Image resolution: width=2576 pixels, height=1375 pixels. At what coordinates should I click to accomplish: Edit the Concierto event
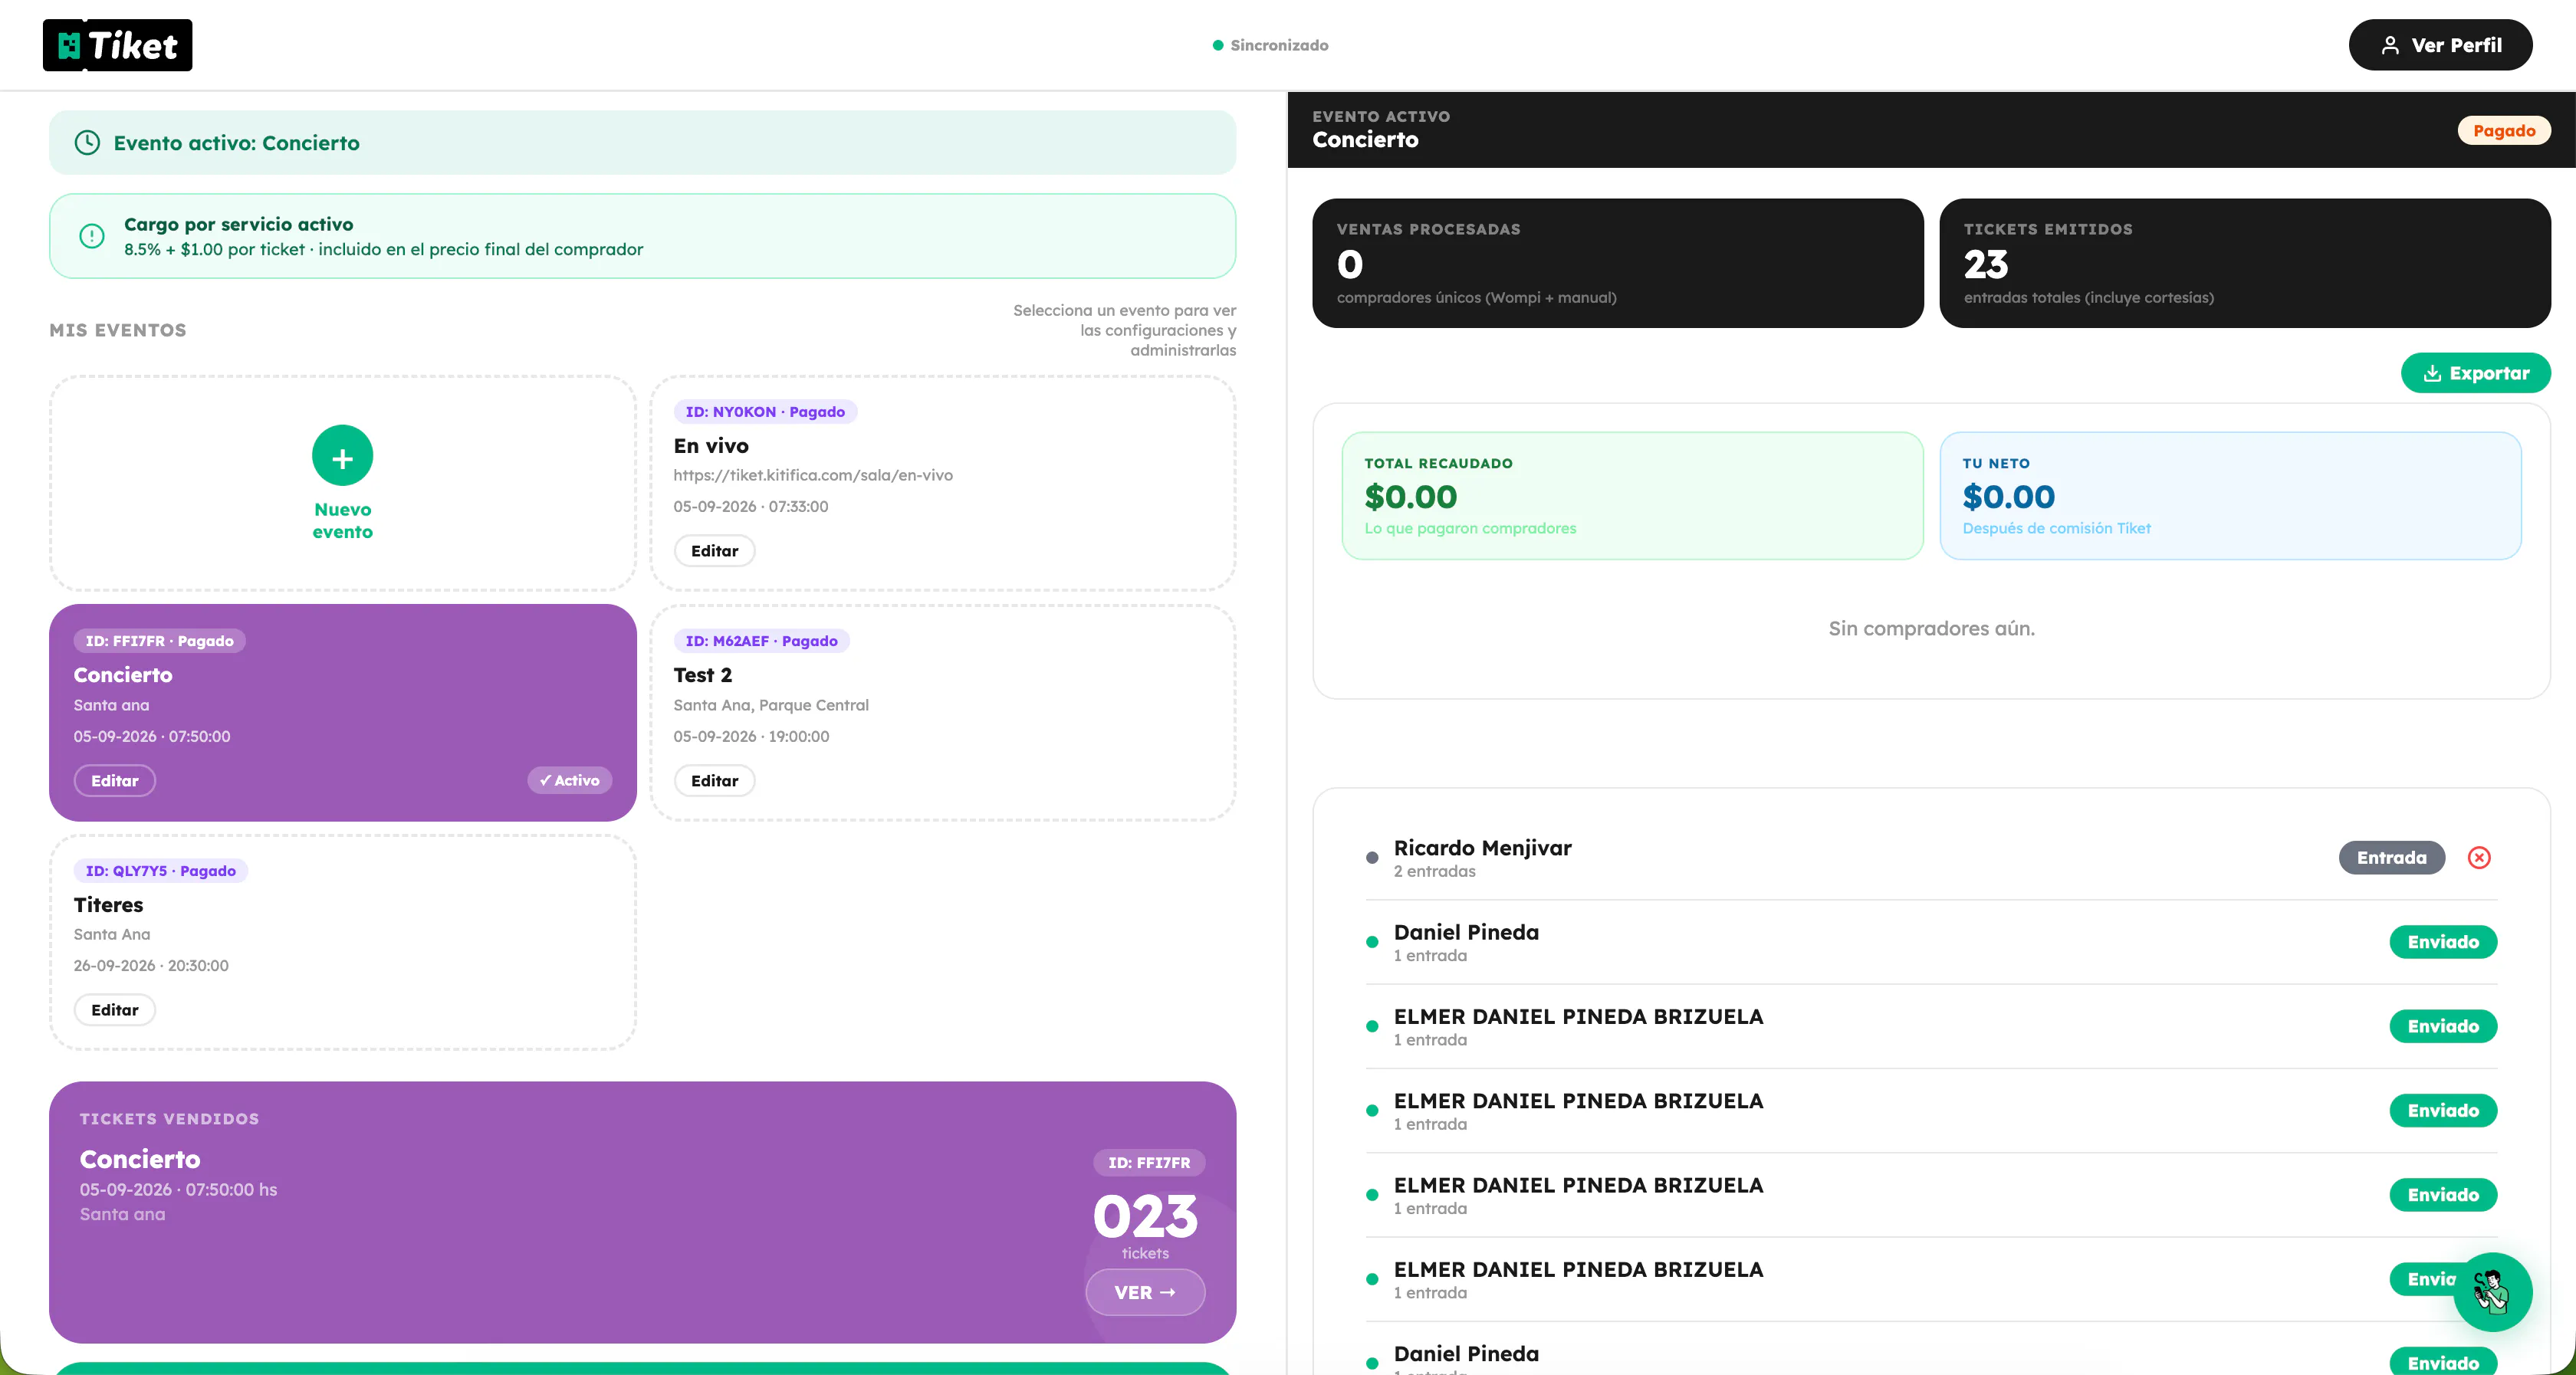(x=115, y=781)
